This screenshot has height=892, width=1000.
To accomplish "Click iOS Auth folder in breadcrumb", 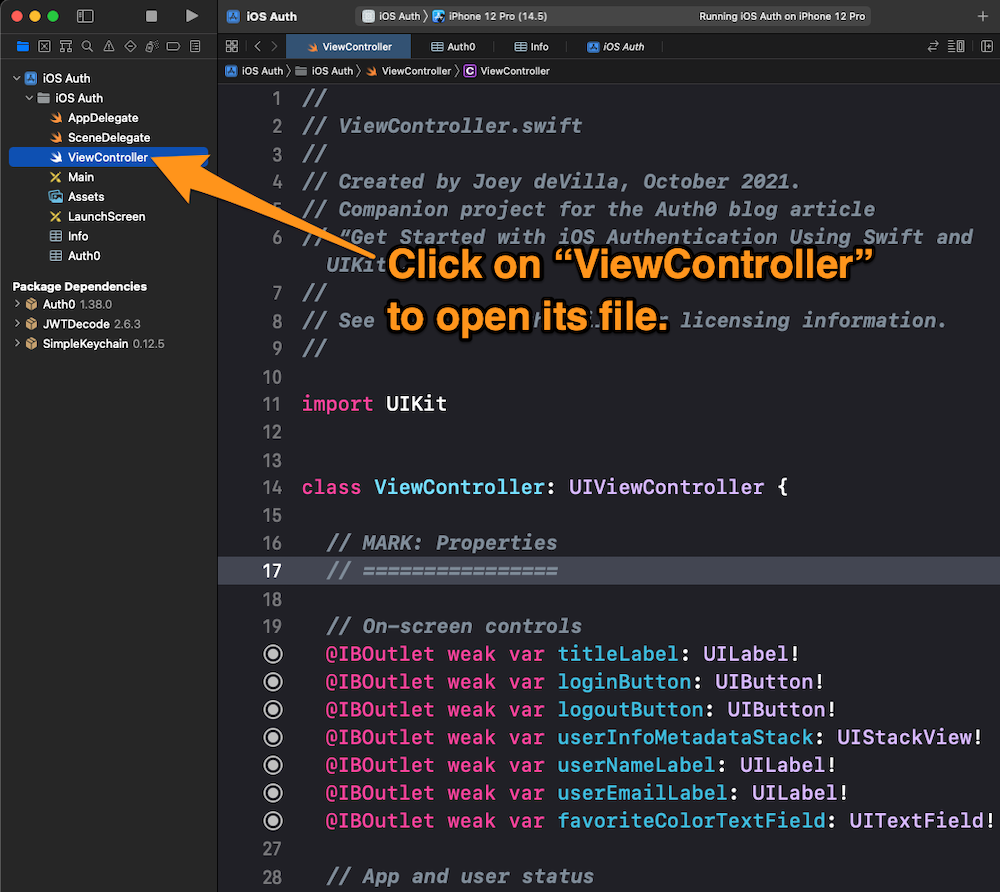I will pyautogui.click(x=325, y=71).
